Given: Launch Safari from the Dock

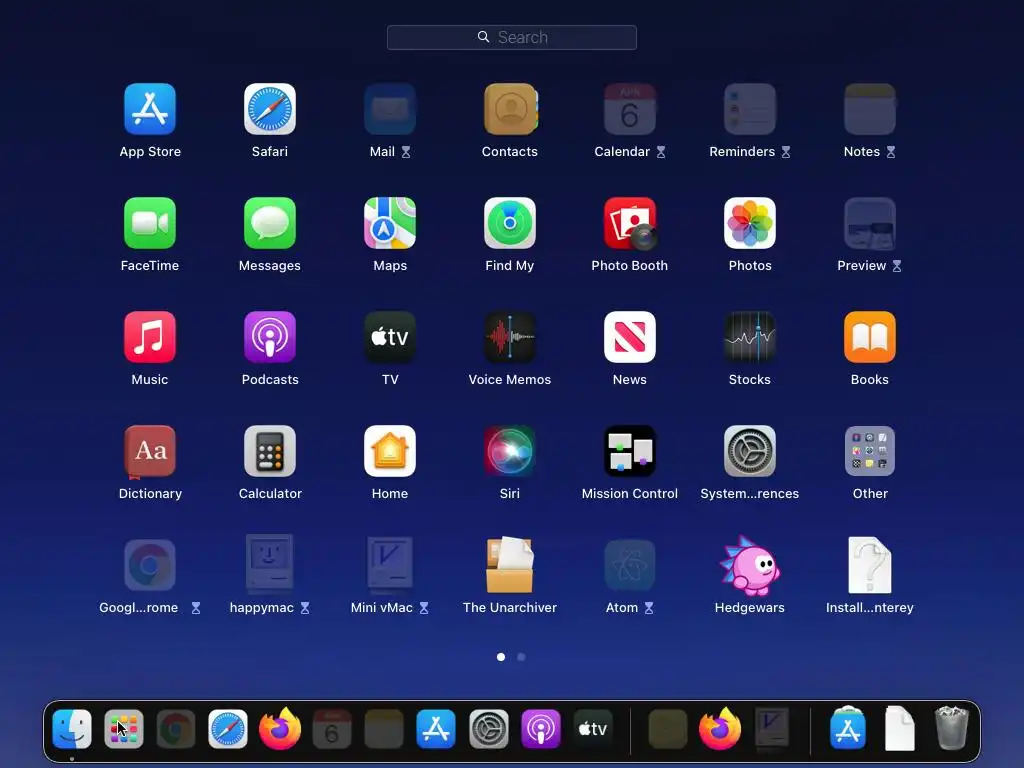Looking at the screenshot, I should [228, 729].
